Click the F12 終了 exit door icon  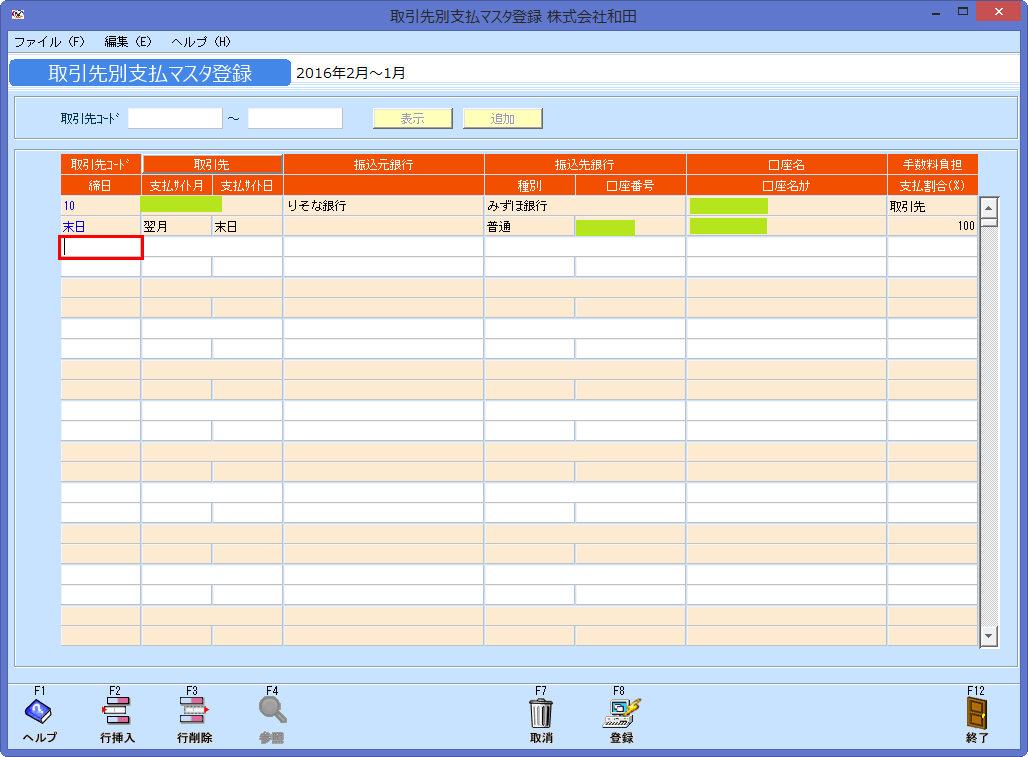pyautogui.click(x=974, y=713)
